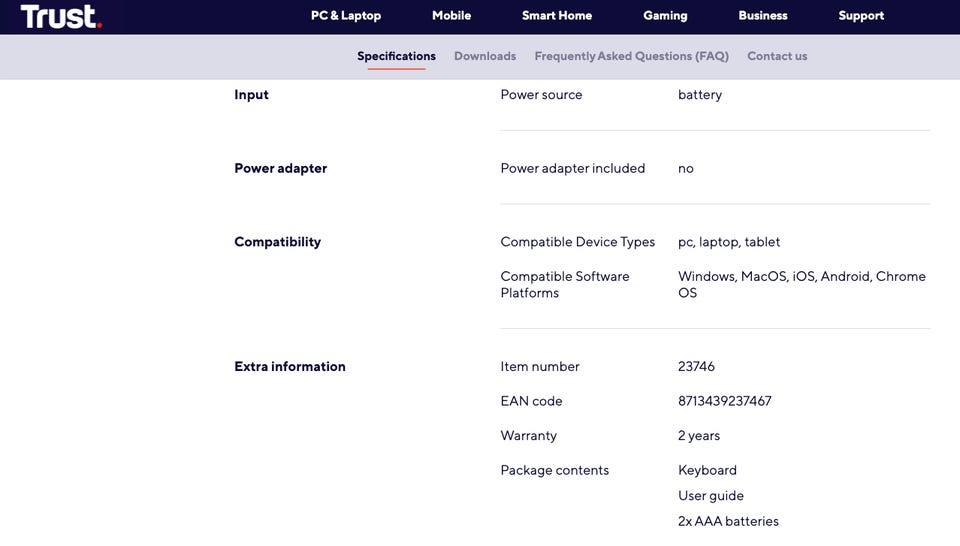Open the Mobile menu
The image size is (960, 546).
coord(451,16)
